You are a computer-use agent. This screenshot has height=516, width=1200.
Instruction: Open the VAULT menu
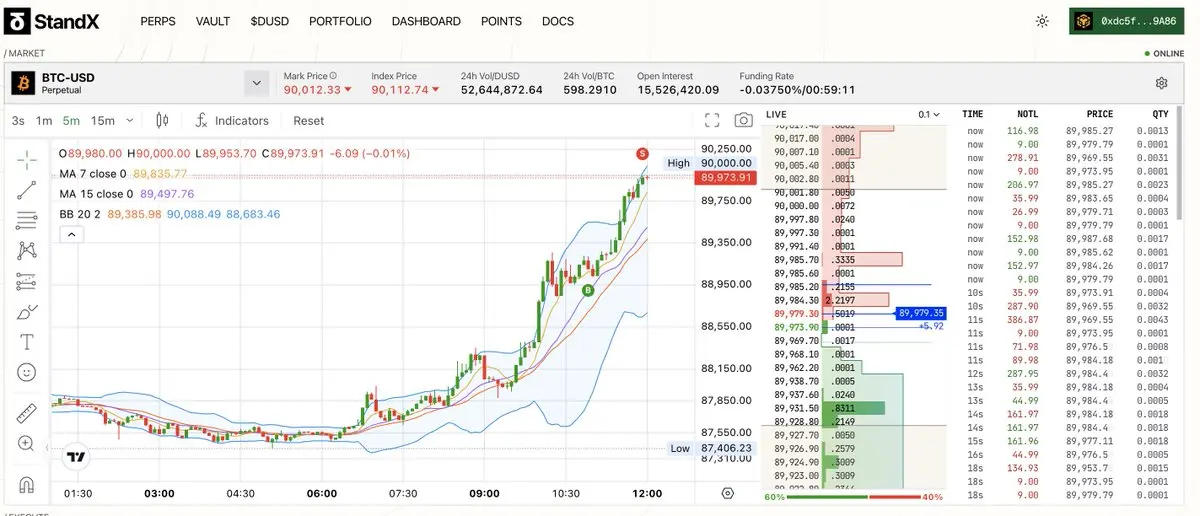(x=213, y=21)
